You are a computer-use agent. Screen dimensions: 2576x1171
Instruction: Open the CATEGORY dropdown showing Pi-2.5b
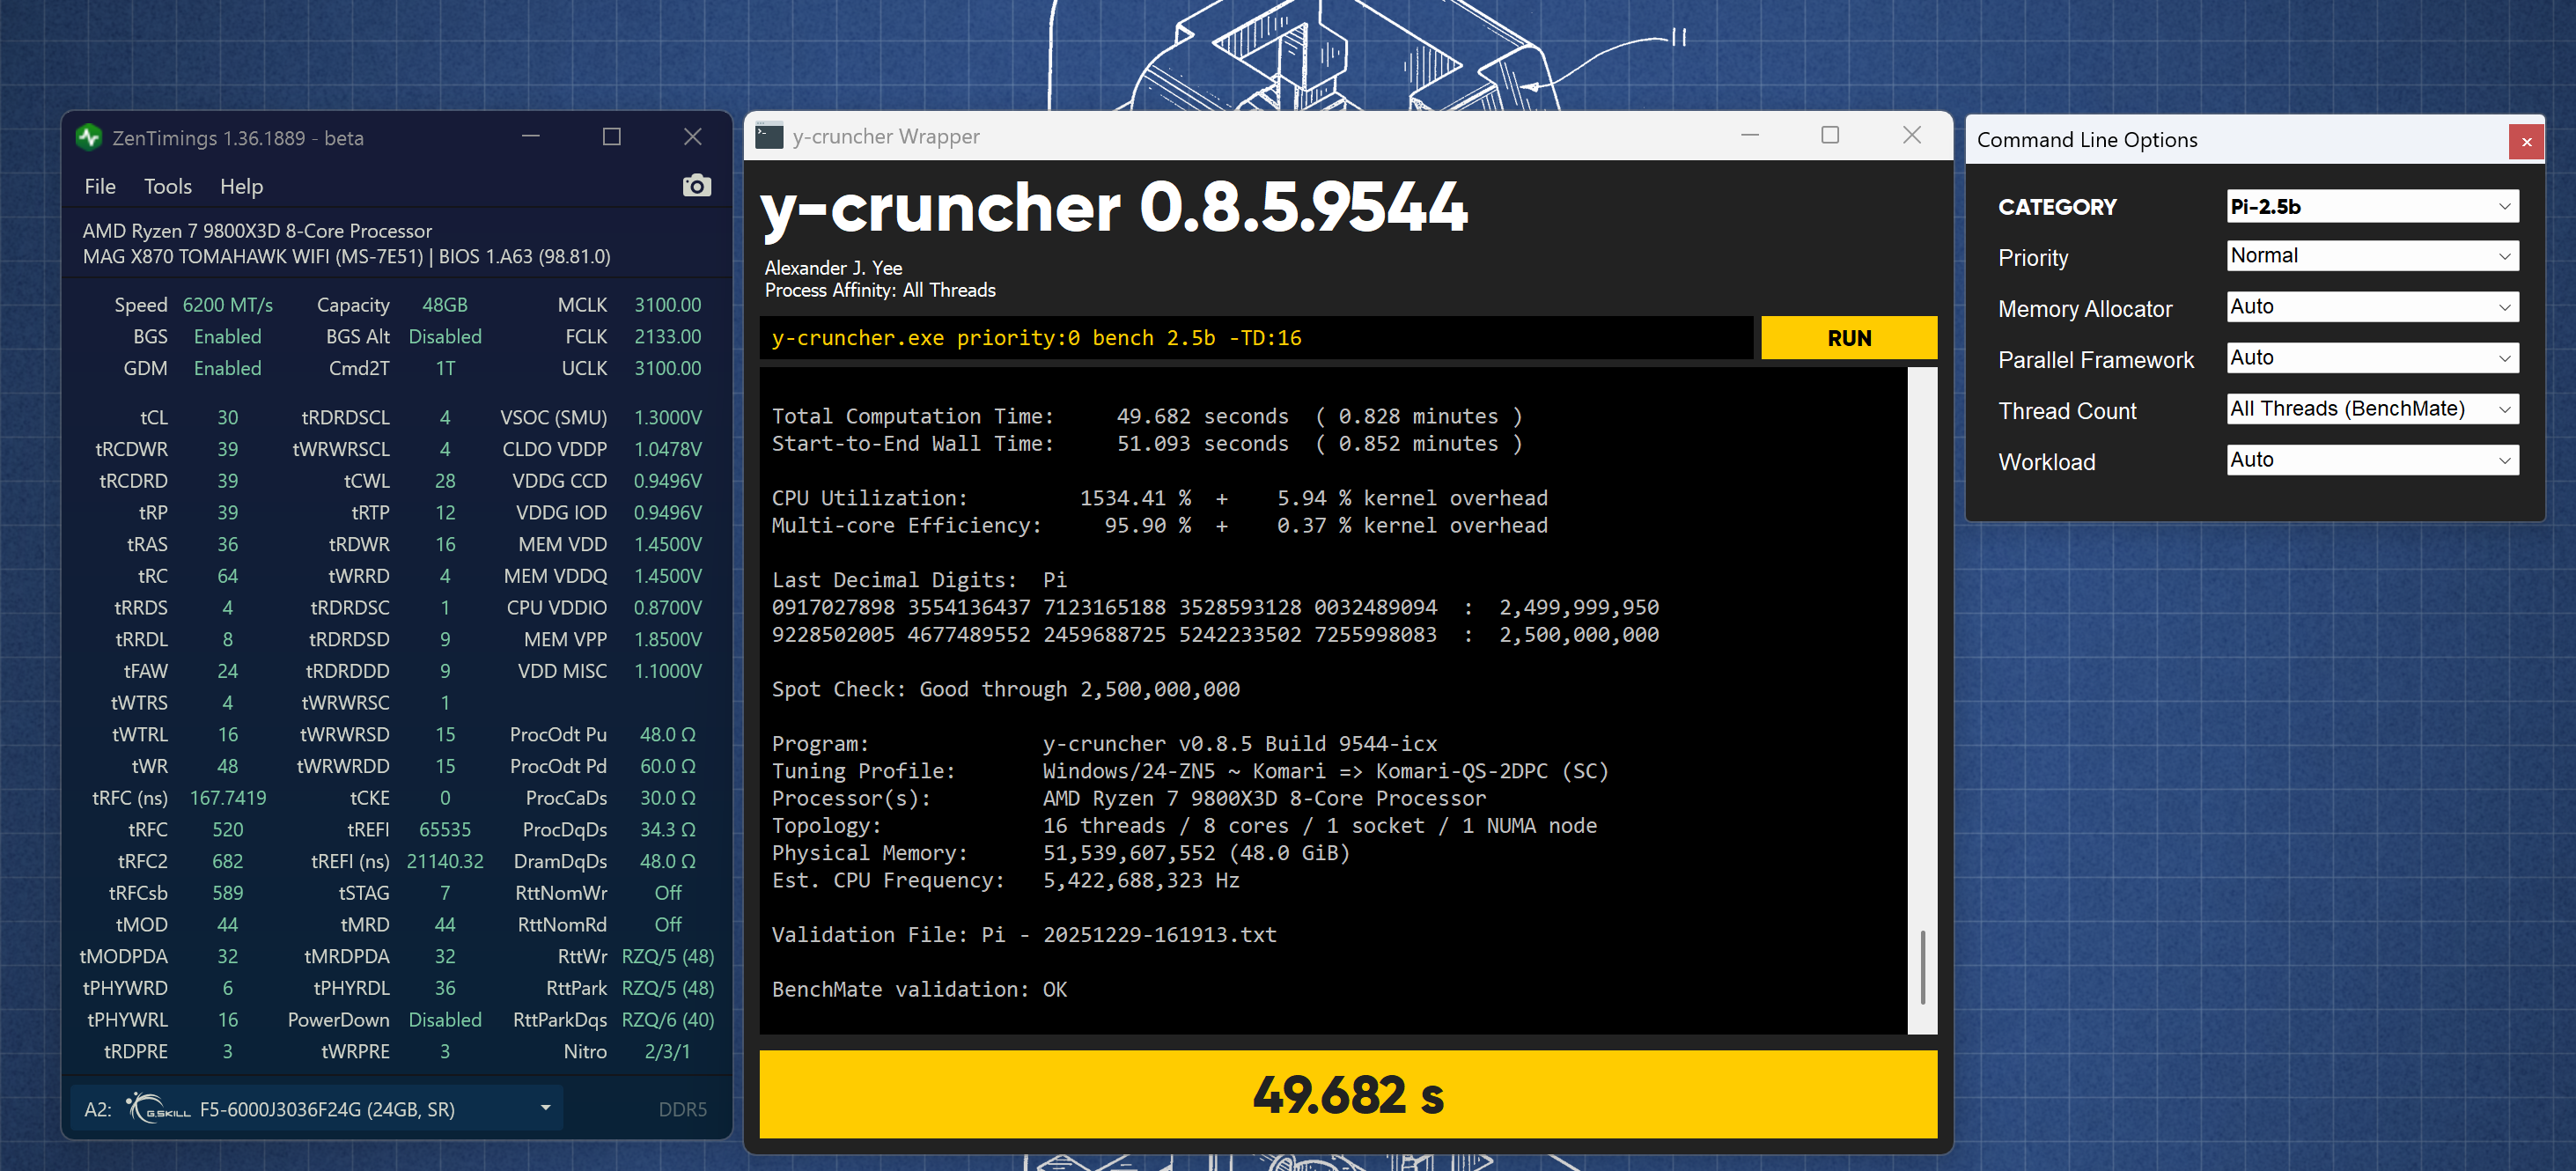click(x=2372, y=207)
